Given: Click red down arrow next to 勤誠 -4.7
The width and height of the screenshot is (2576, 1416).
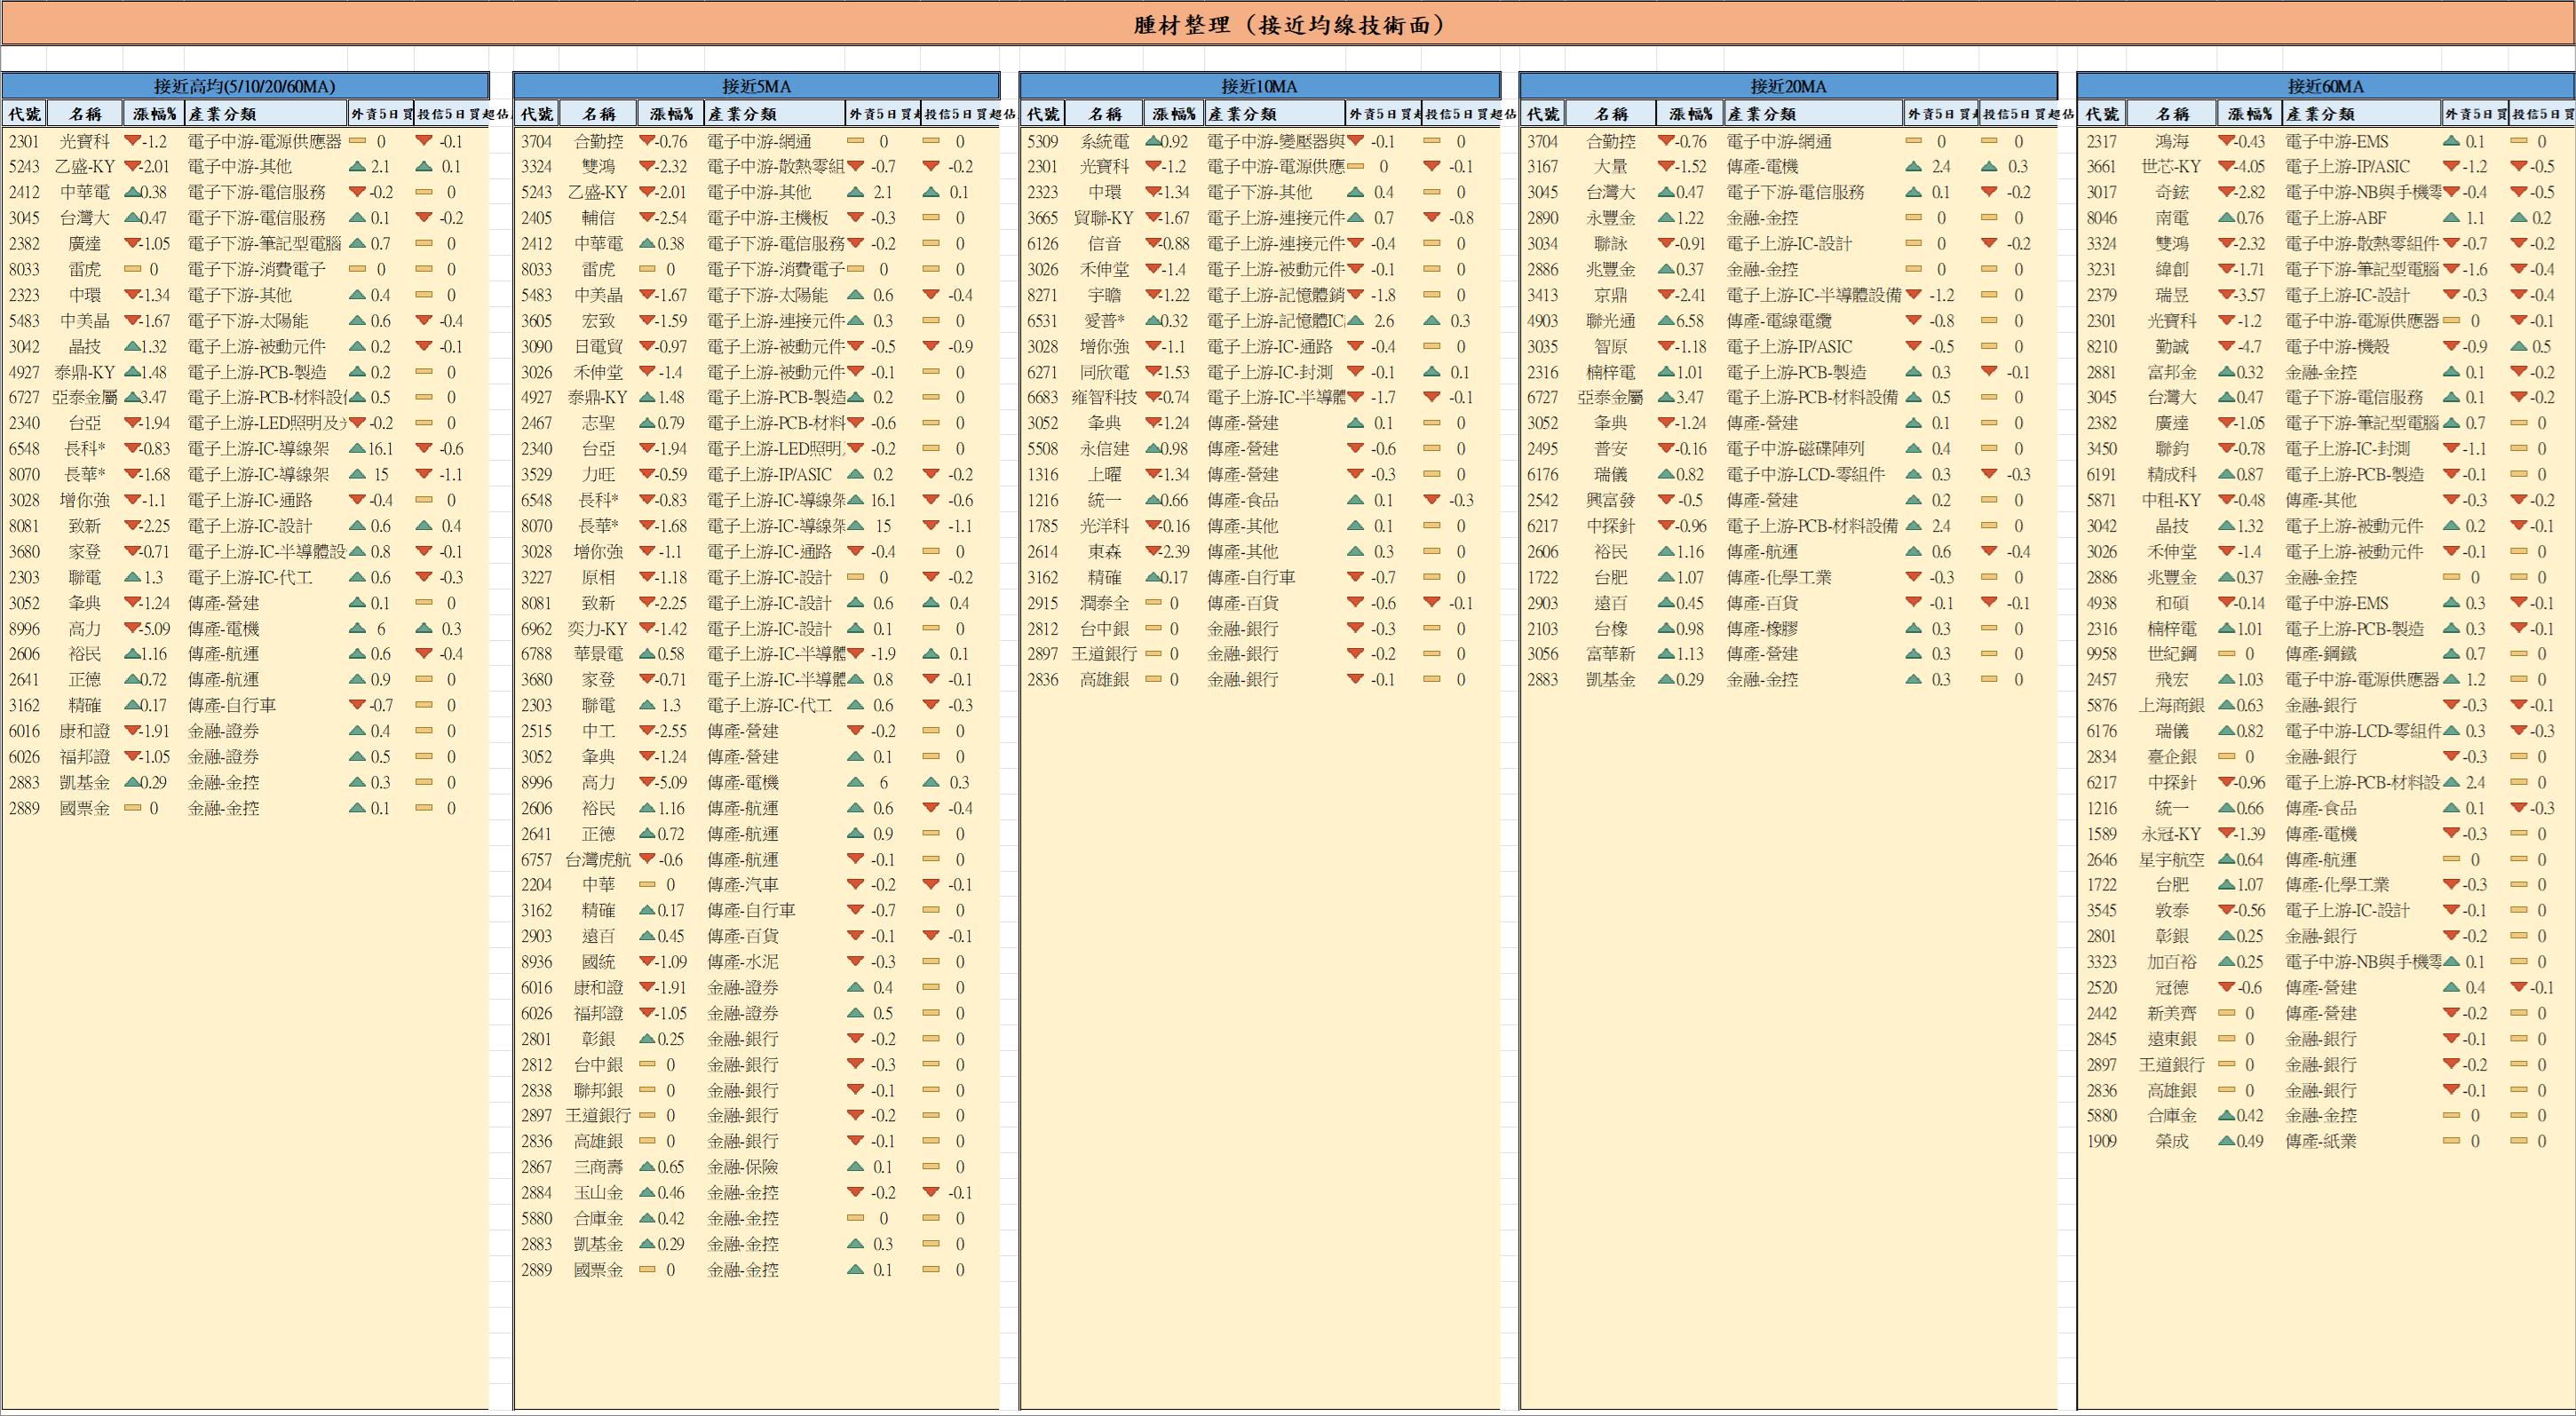Looking at the screenshot, I should [2226, 347].
